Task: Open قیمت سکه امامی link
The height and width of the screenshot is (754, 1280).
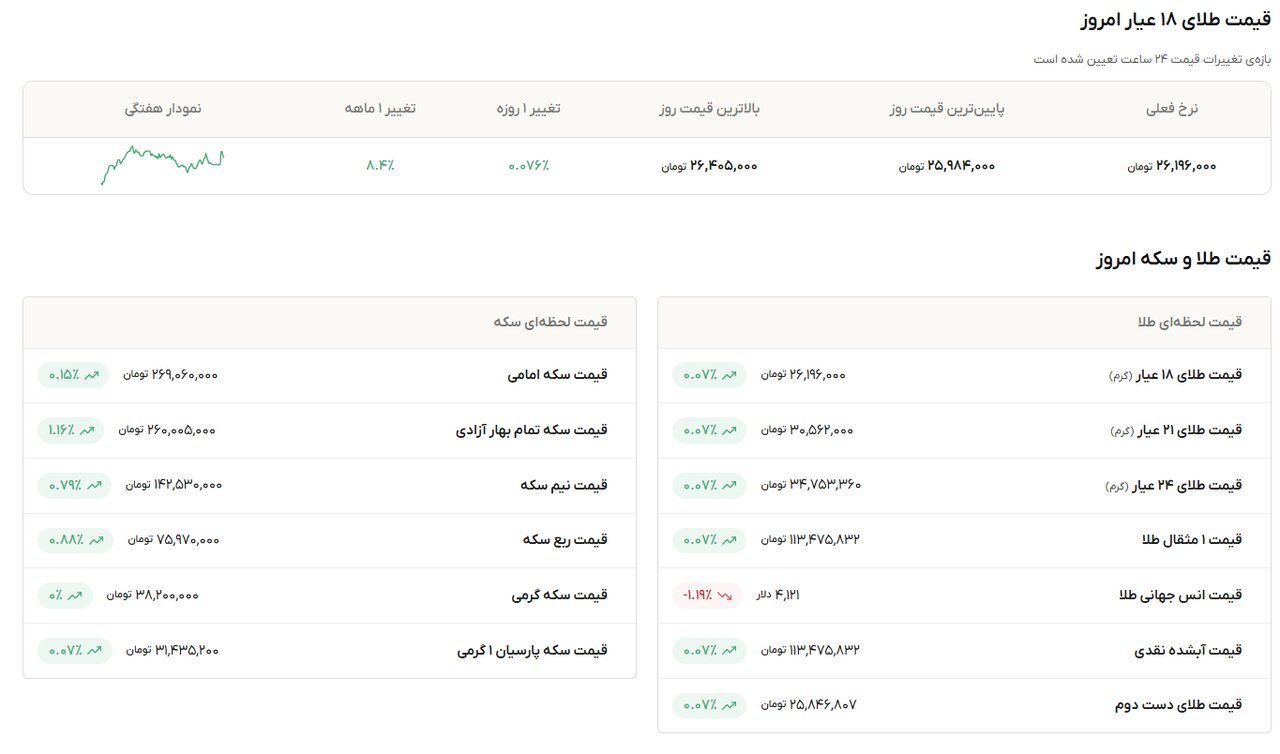Action: point(557,375)
